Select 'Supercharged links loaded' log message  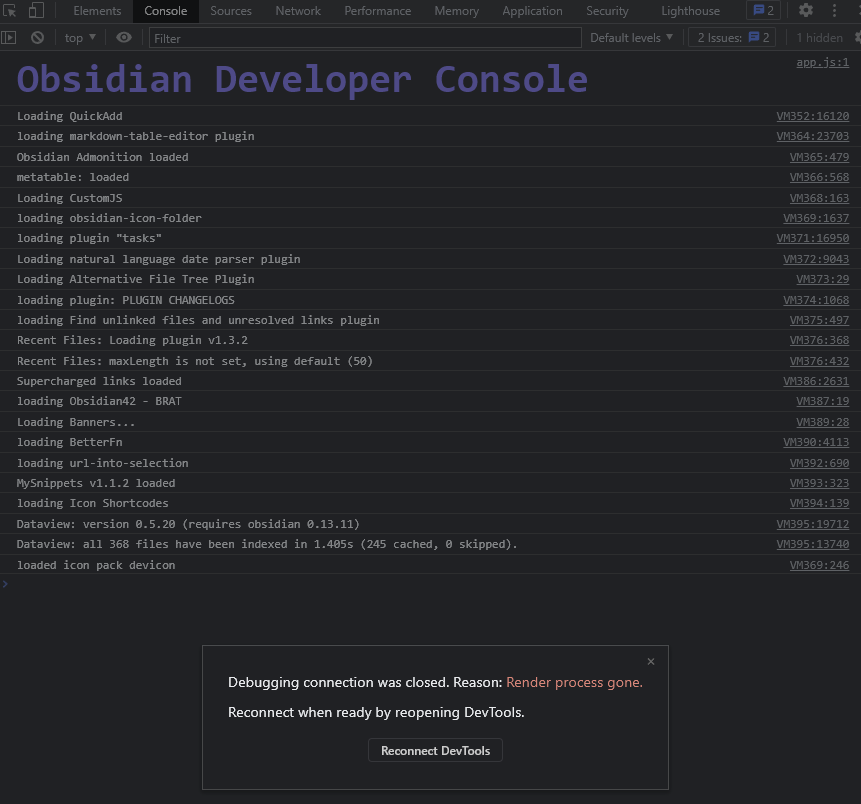click(x=99, y=381)
